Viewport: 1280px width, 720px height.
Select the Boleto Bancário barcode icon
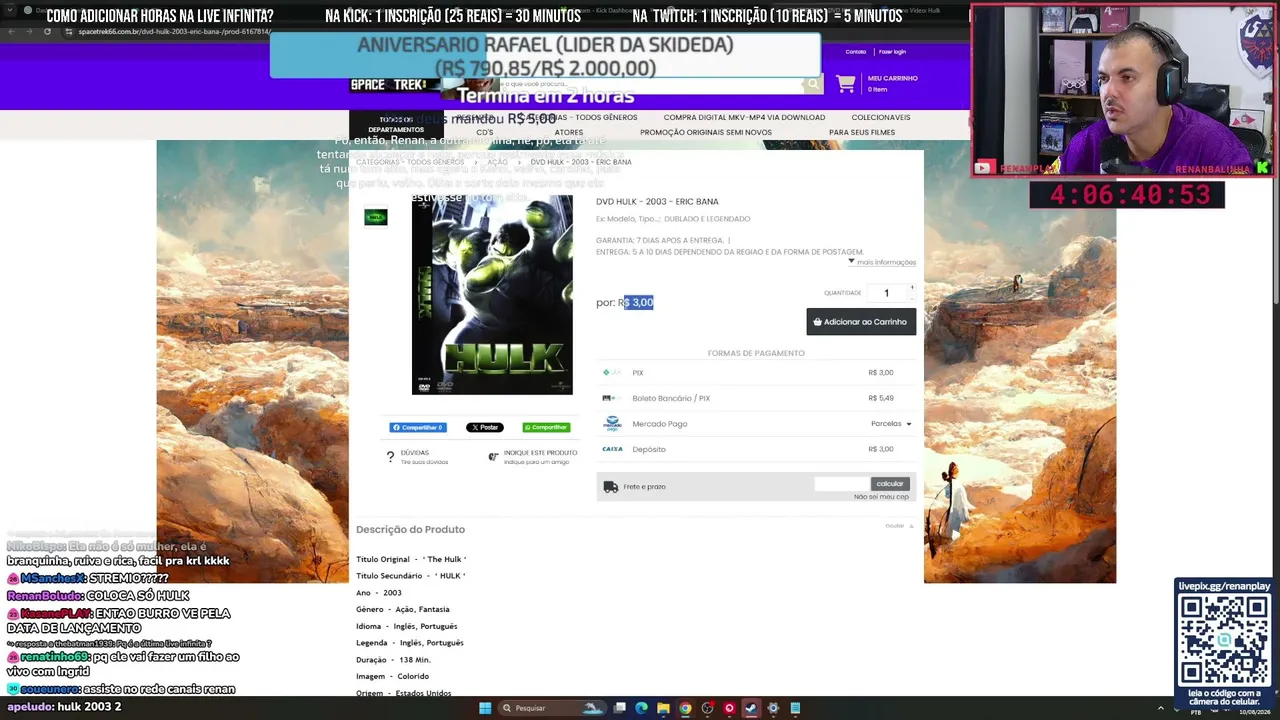[611, 398]
